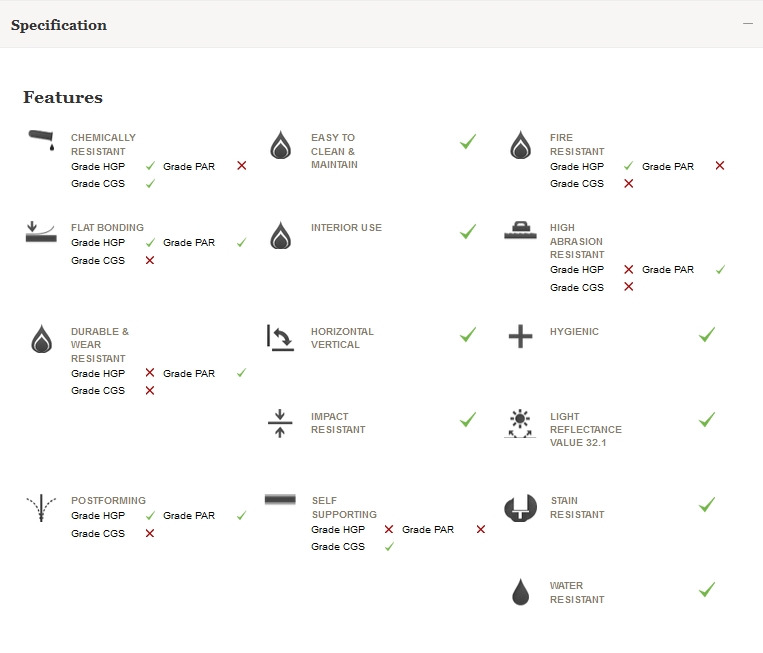Click the Flat Bonding feature icon
This screenshot has height=653, width=763.
40,232
